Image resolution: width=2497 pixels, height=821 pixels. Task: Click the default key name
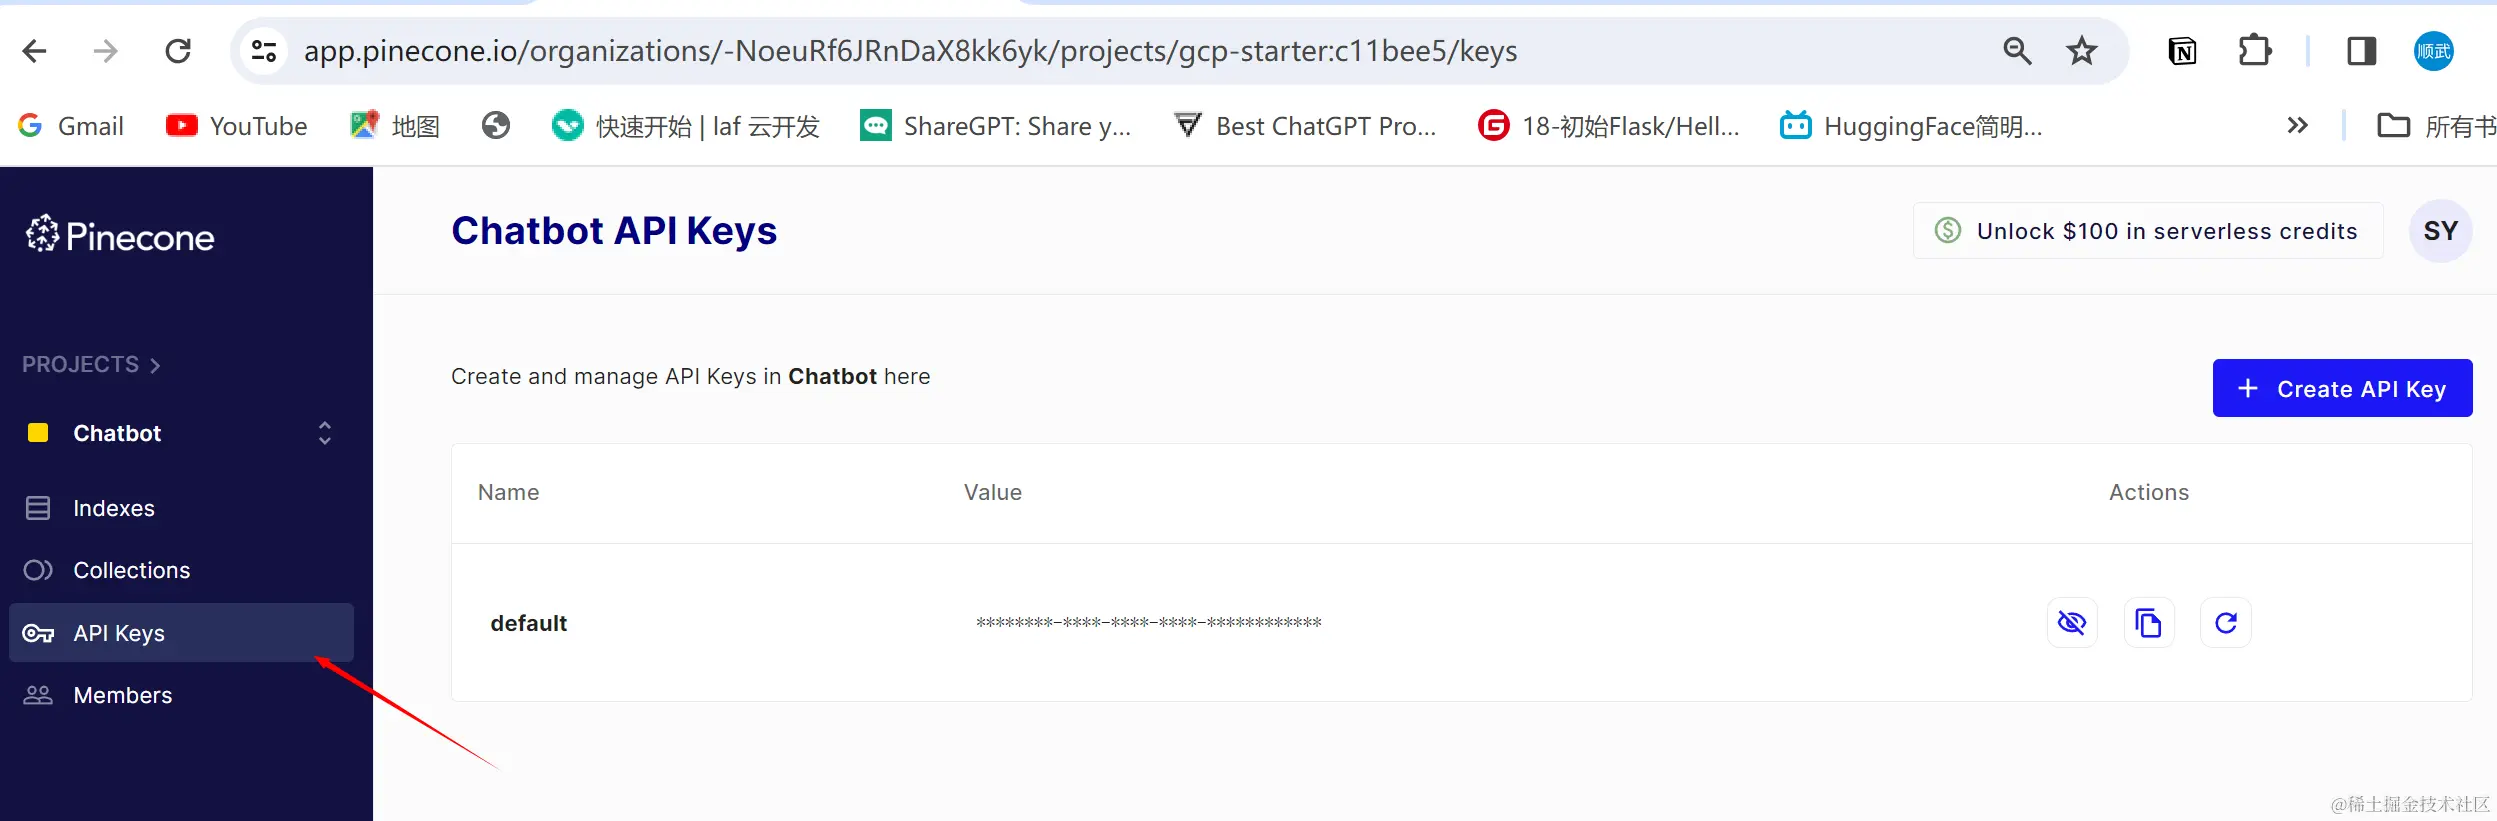pyautogui.click(x=529, y=623)
